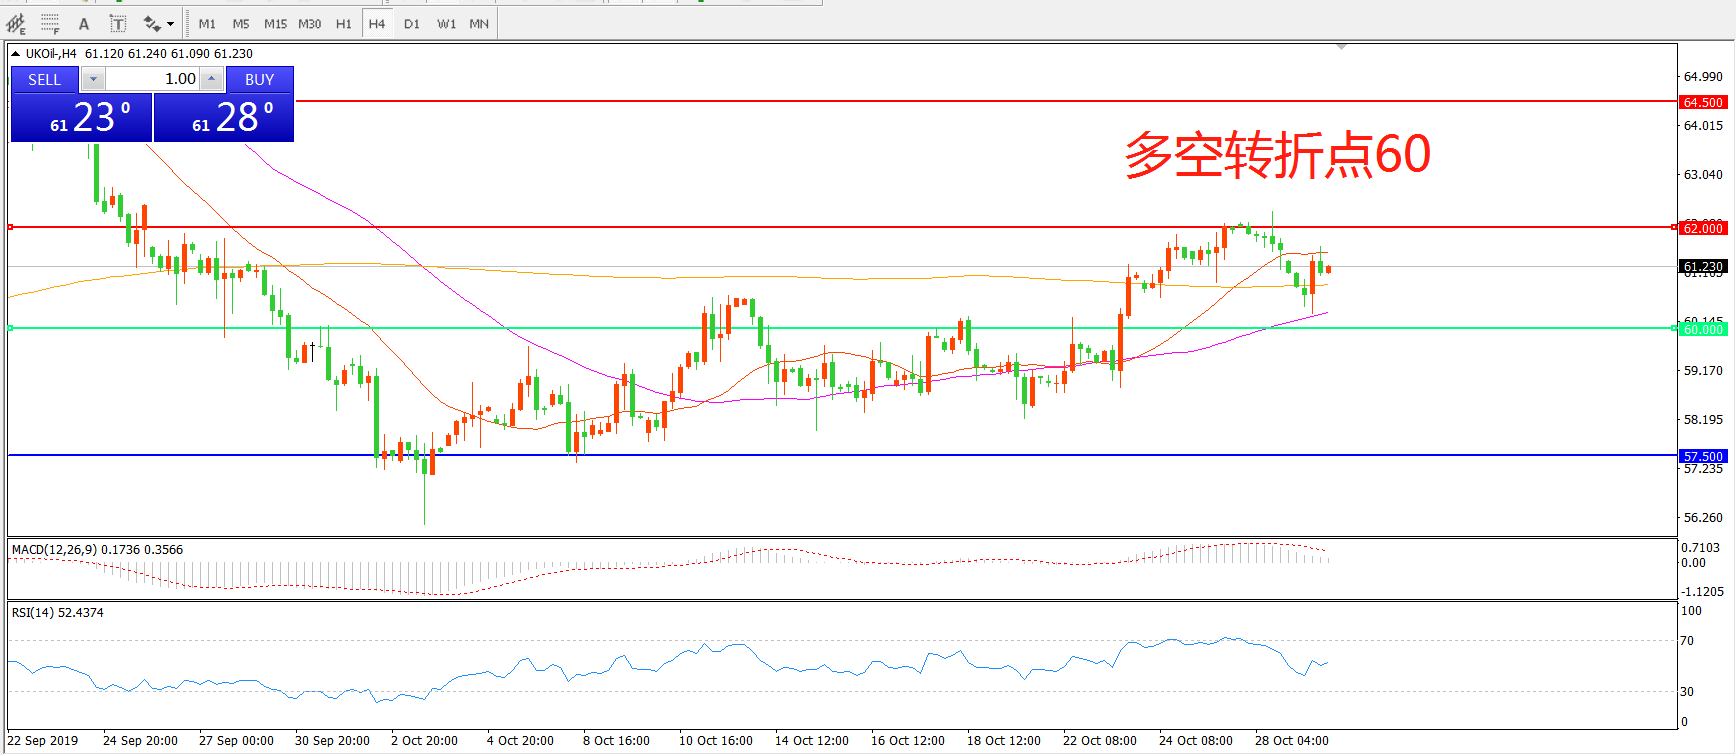Select the equidistant channel drawing tool

coord(16,24)
